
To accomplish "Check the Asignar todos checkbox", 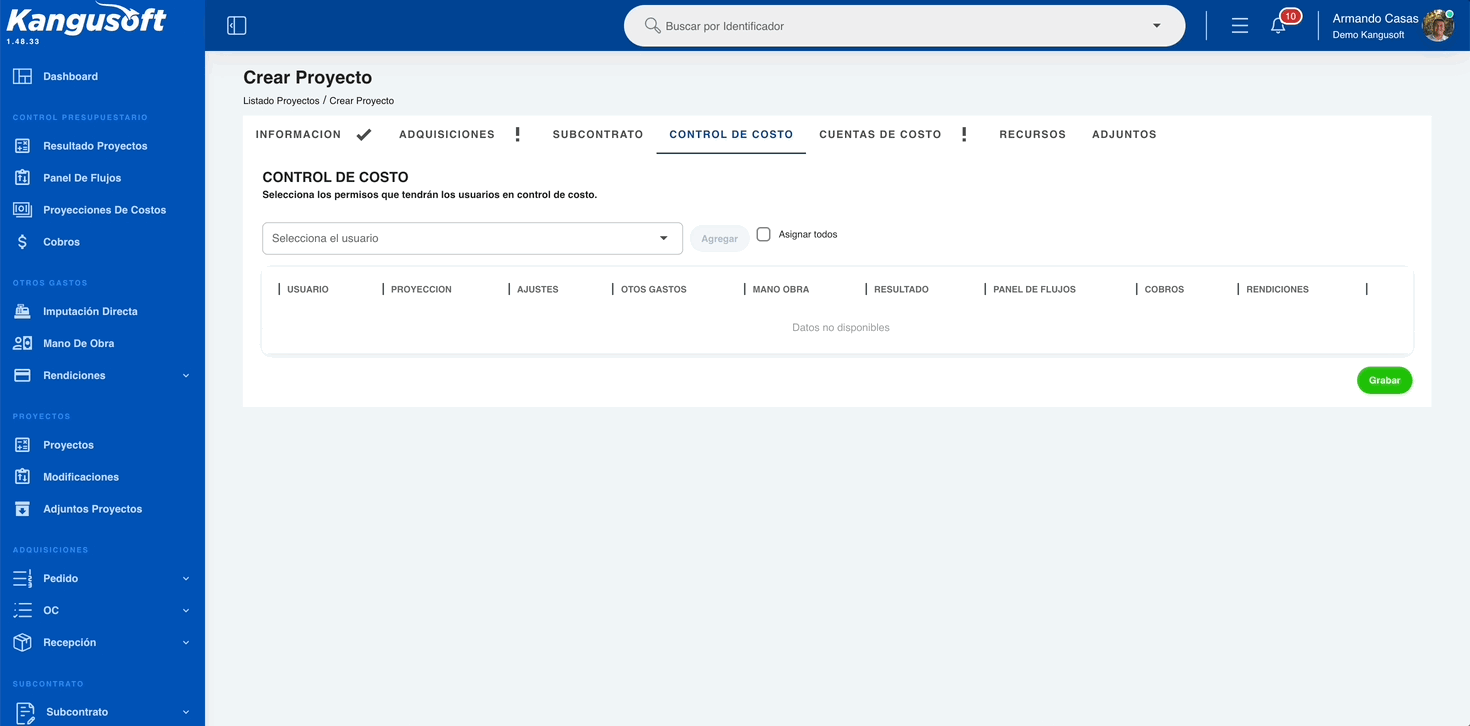I will (763, 234).
